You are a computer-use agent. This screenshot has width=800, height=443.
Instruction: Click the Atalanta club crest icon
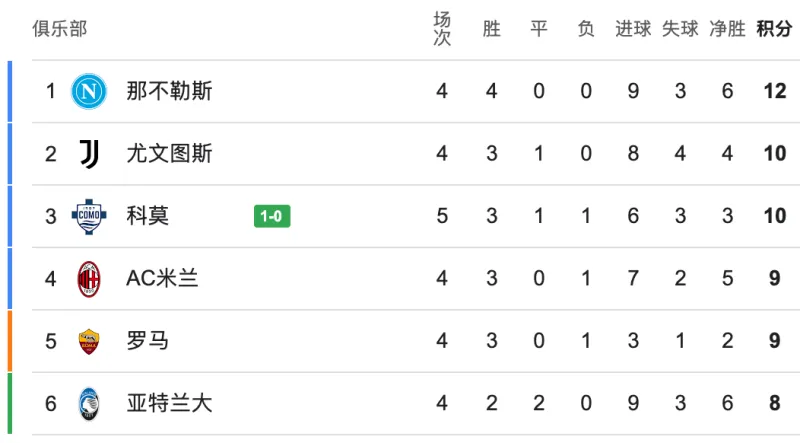tap(88, 404)
